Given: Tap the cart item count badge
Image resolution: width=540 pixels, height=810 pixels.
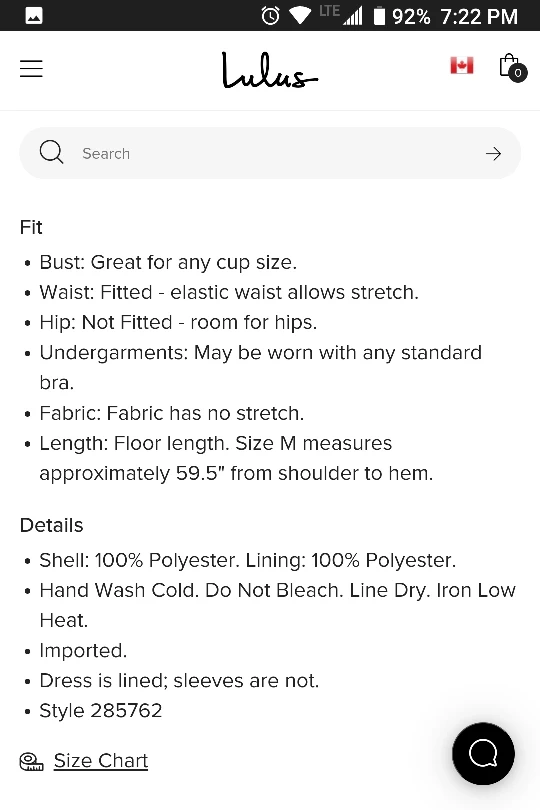Looking at the screenshot, I should point(518,73).
